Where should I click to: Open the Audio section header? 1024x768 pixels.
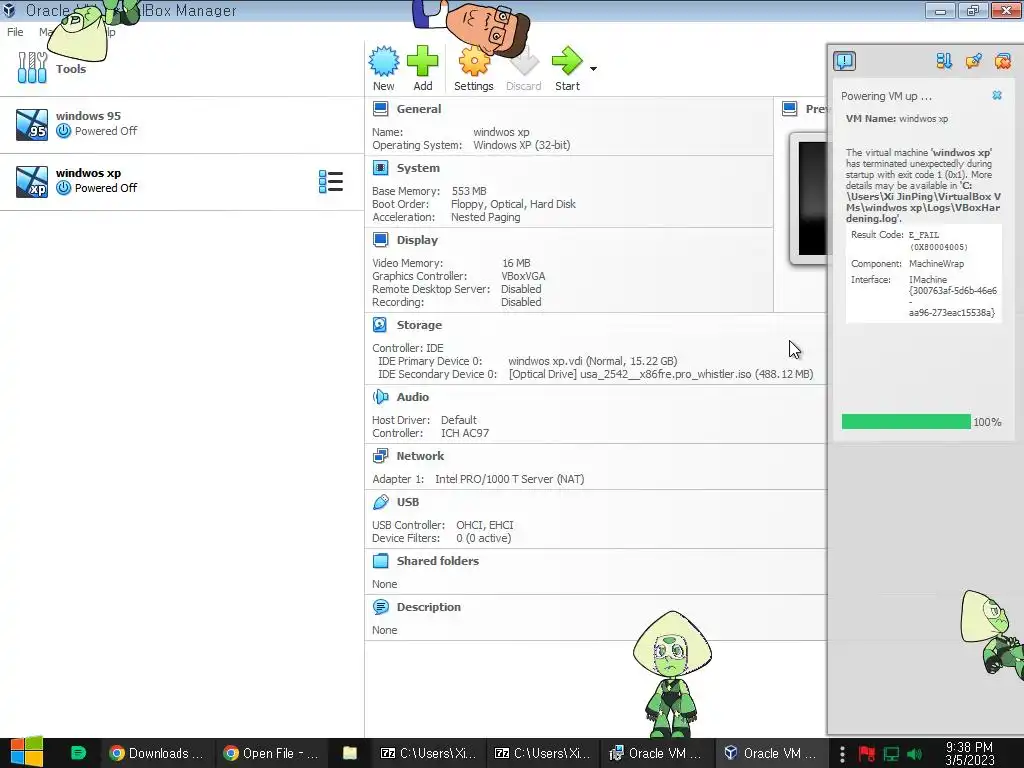pos(413,396)
